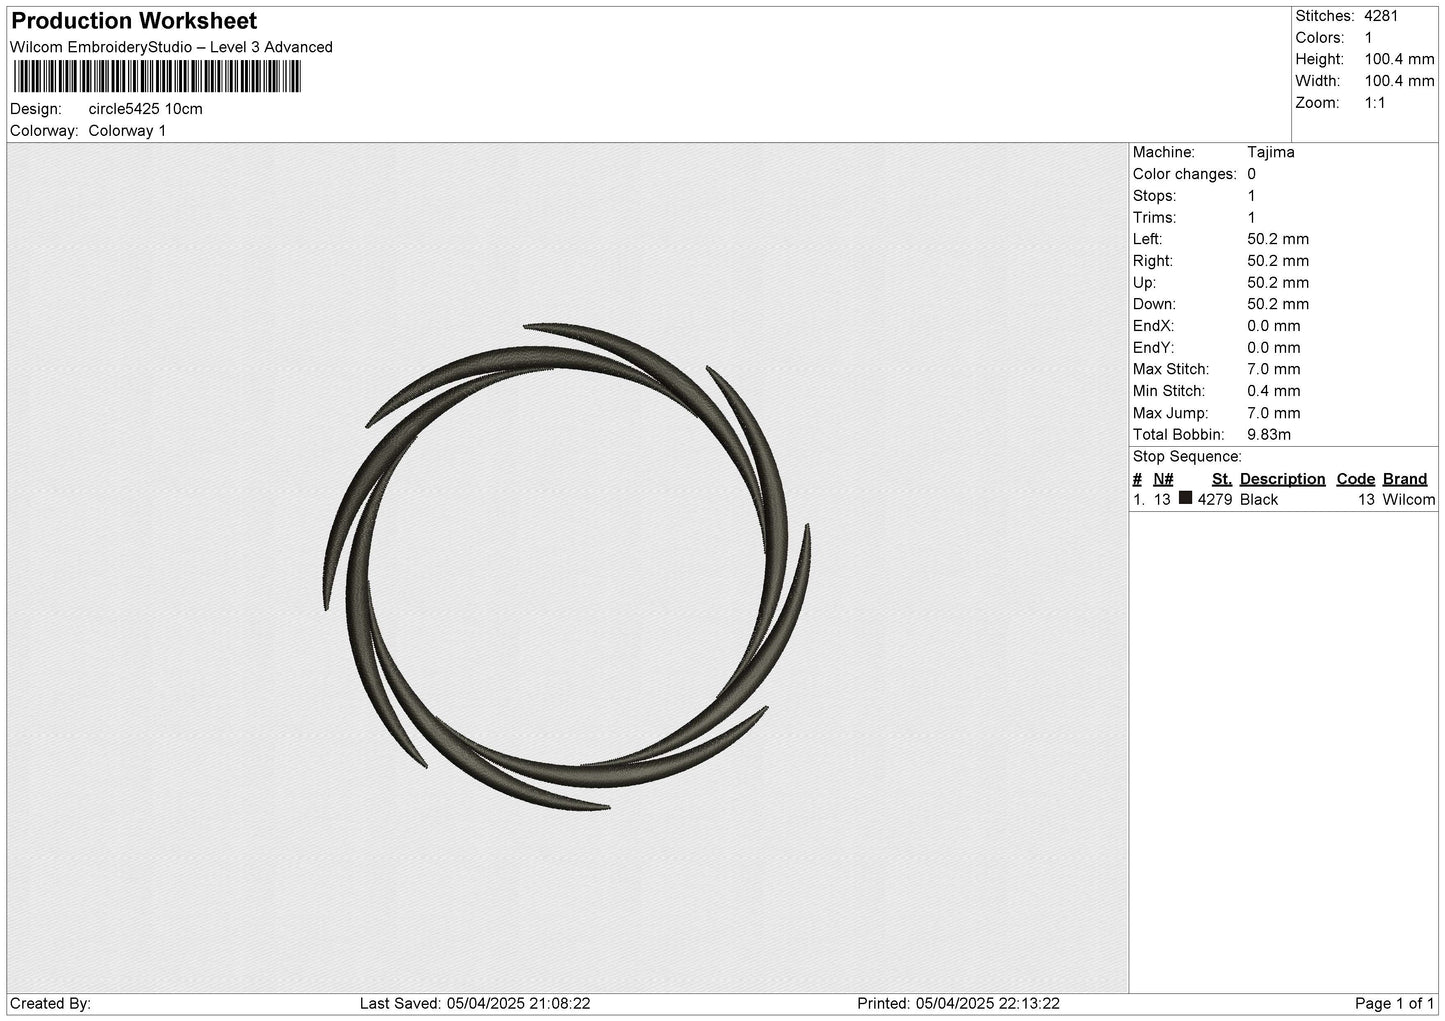This screenshot has height=1021, width=1445.
Task: Click the EndY value 0.0 mm
Action: [x=1274, y=348]
